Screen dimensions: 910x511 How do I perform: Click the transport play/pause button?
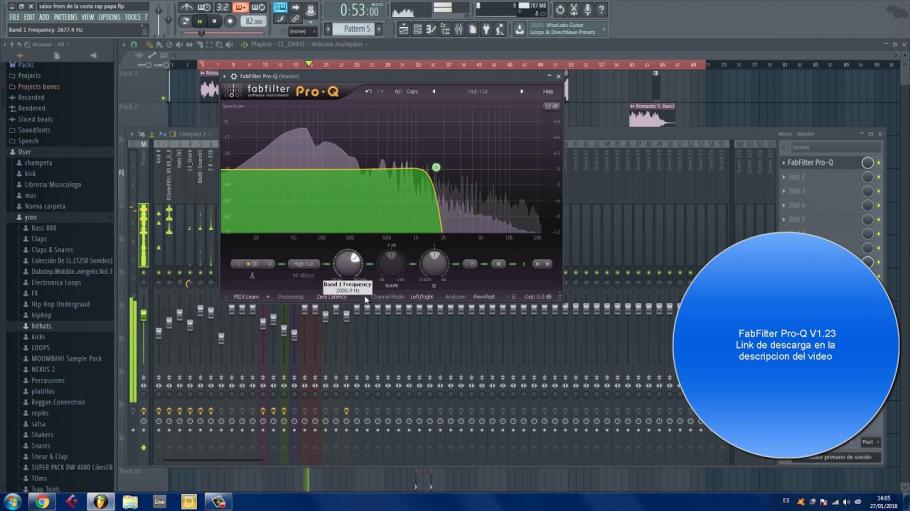(200, 21)
